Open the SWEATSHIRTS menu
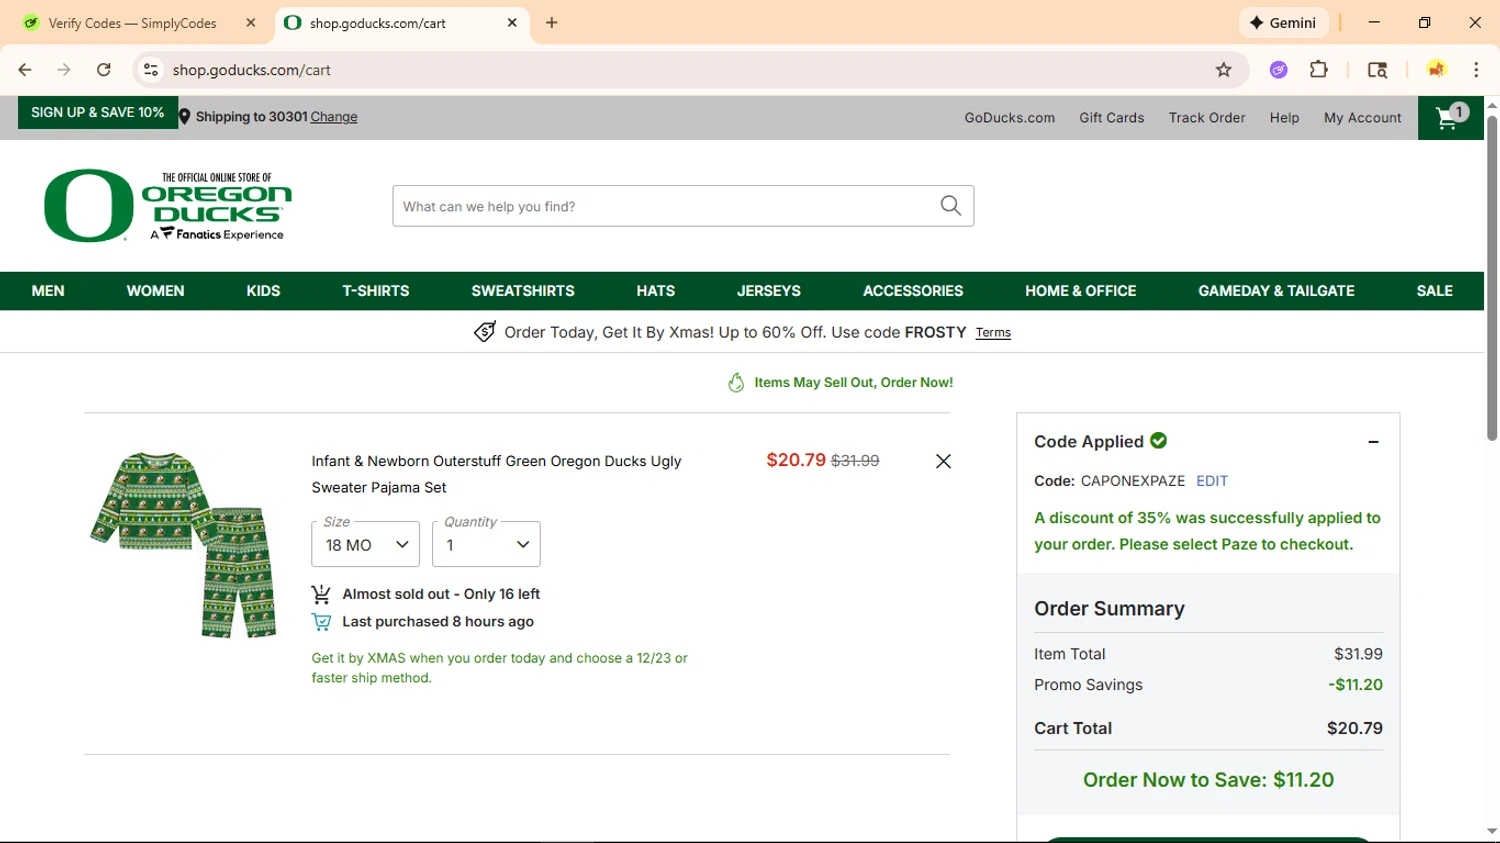Screen dimensions: 1500x843 (523, 291)
